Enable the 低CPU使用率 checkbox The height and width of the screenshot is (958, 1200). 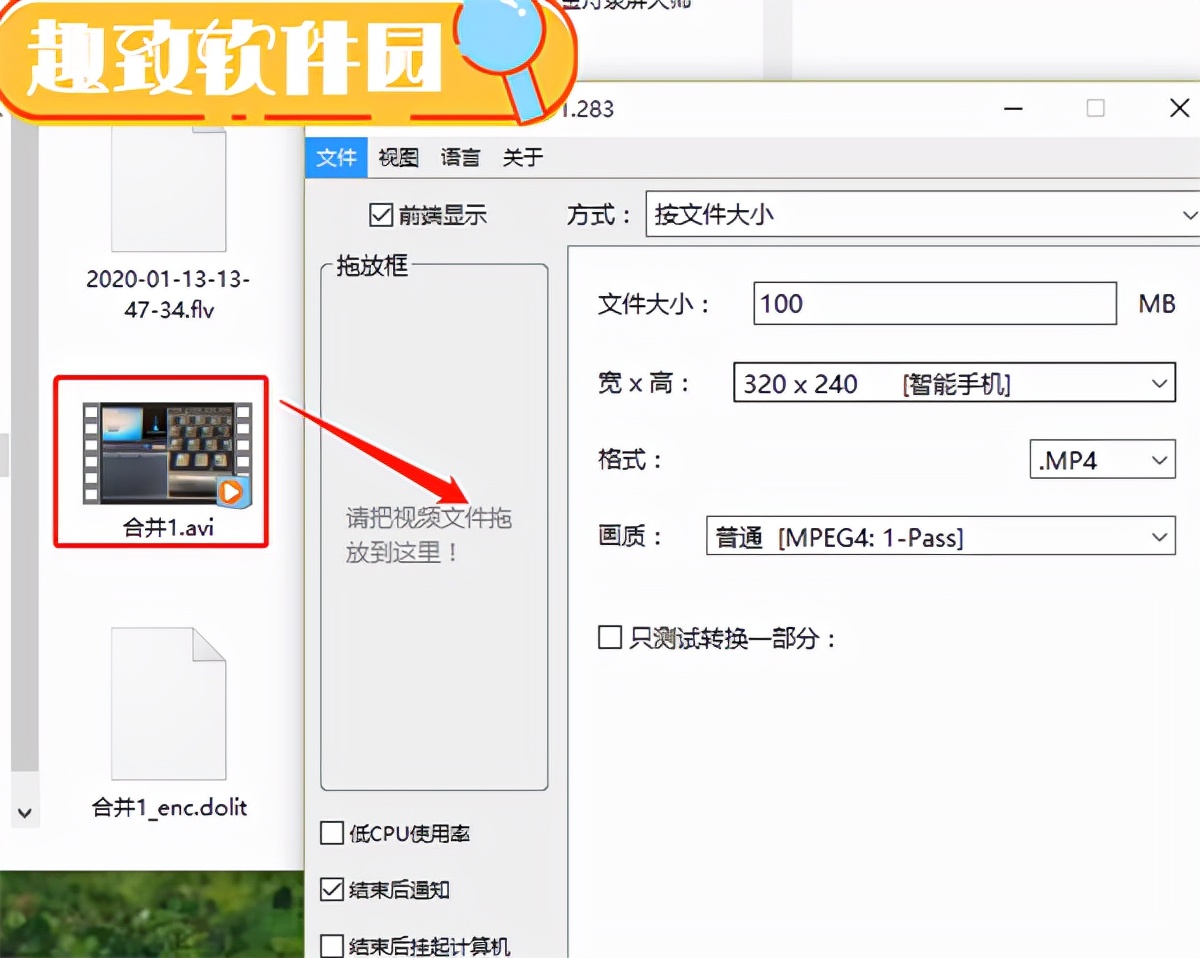tap(330, 833)
